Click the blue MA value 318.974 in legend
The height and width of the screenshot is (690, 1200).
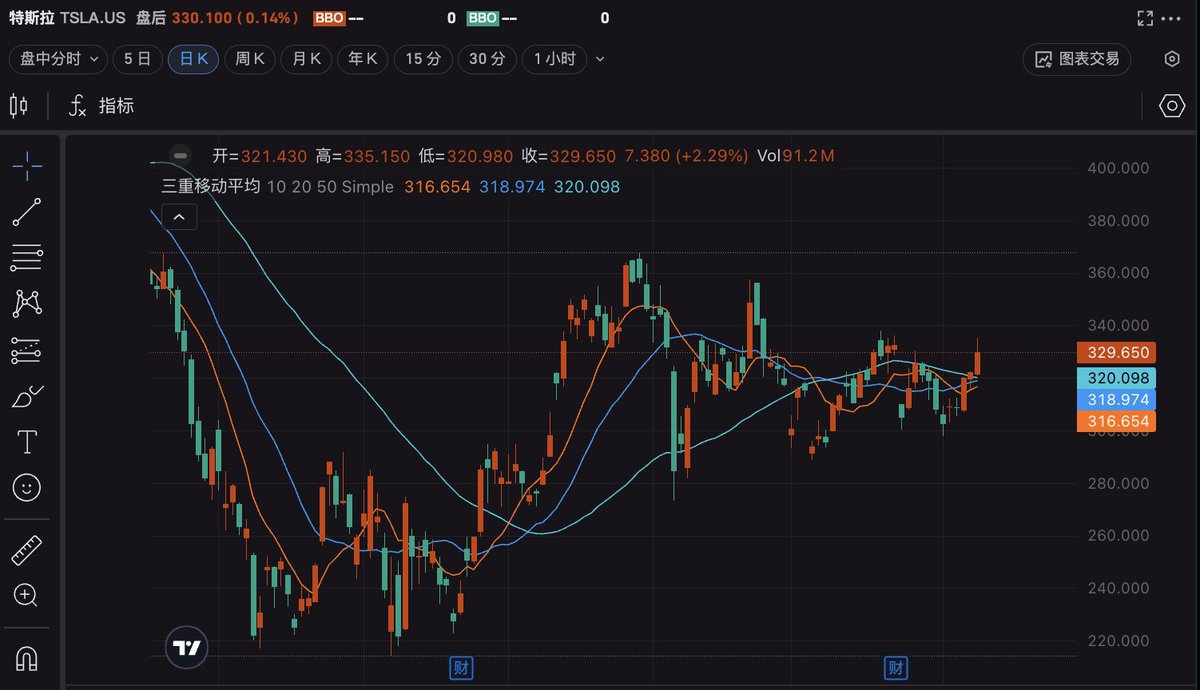click(x=512, y=186)
